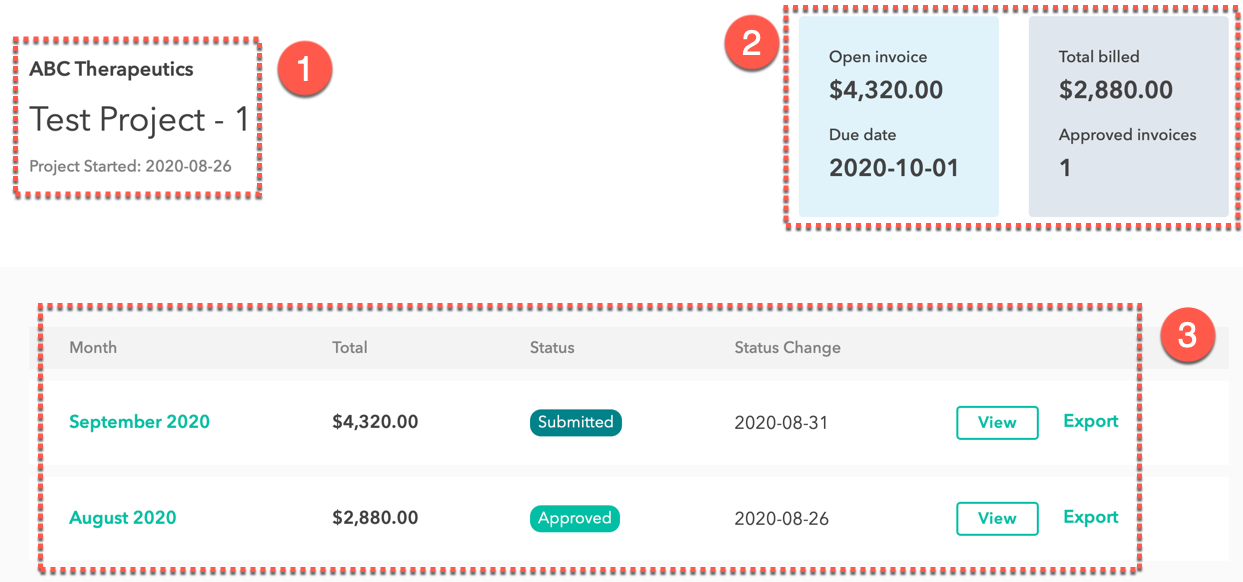Export the September 2020 invoice
This screenshot has height=582, width=1243.
click(x=1090, y=421)
